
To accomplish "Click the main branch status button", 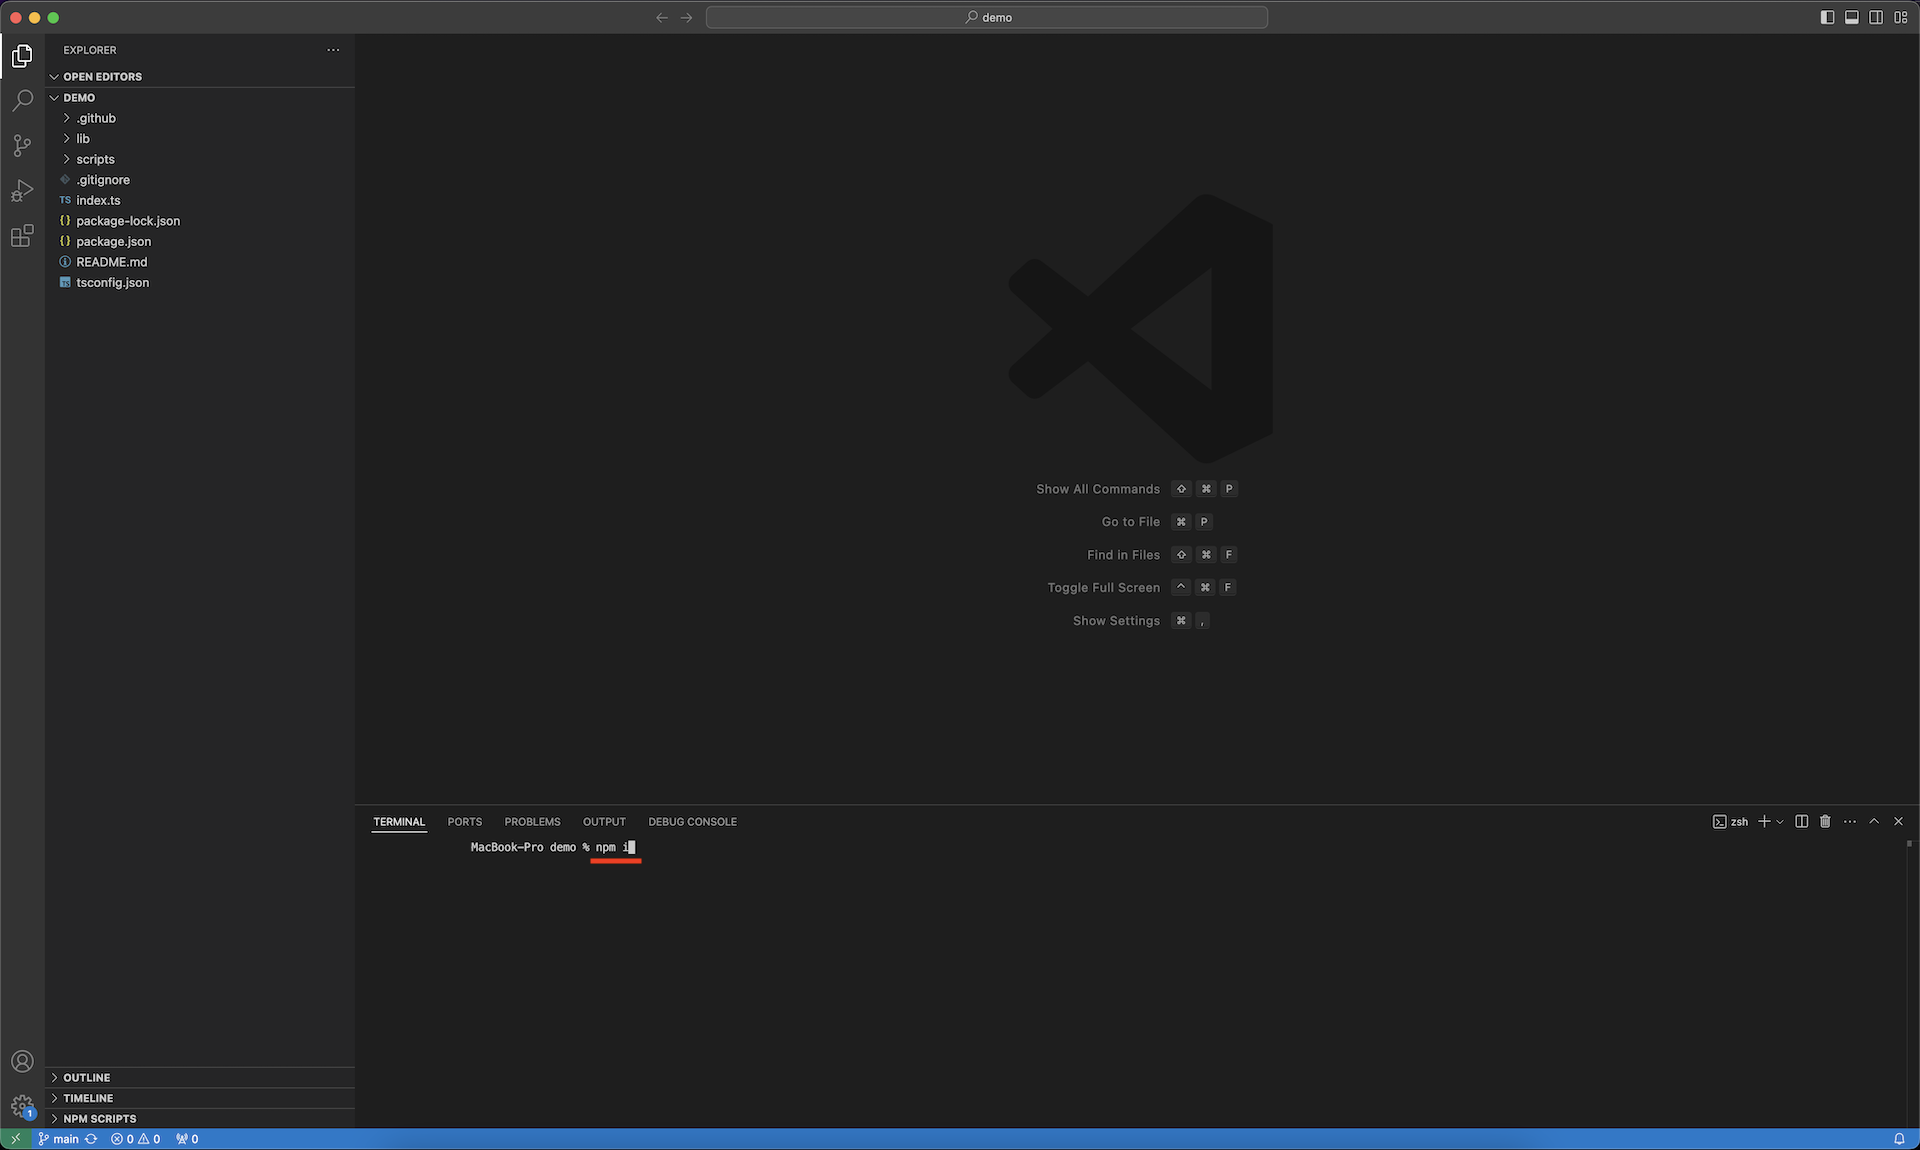I will [x=58, y=1139].
